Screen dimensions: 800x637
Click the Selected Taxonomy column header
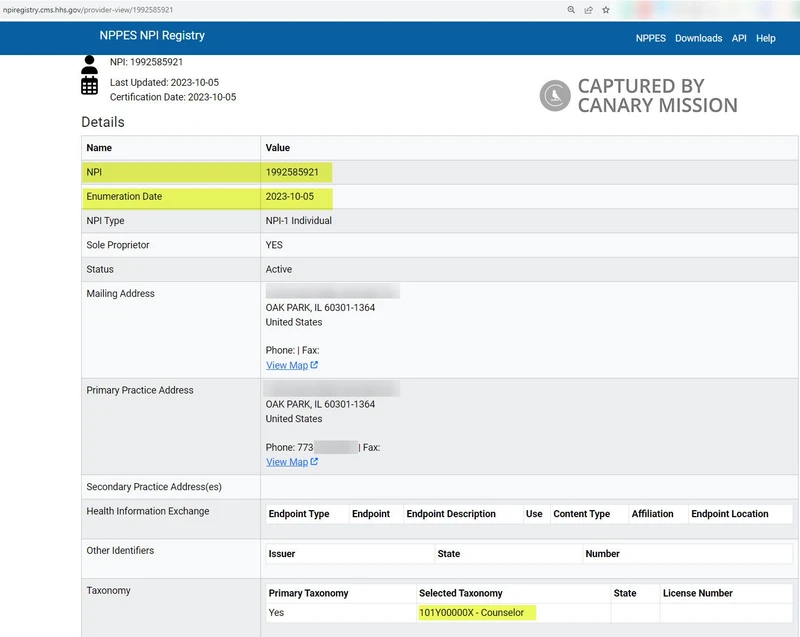461,593
